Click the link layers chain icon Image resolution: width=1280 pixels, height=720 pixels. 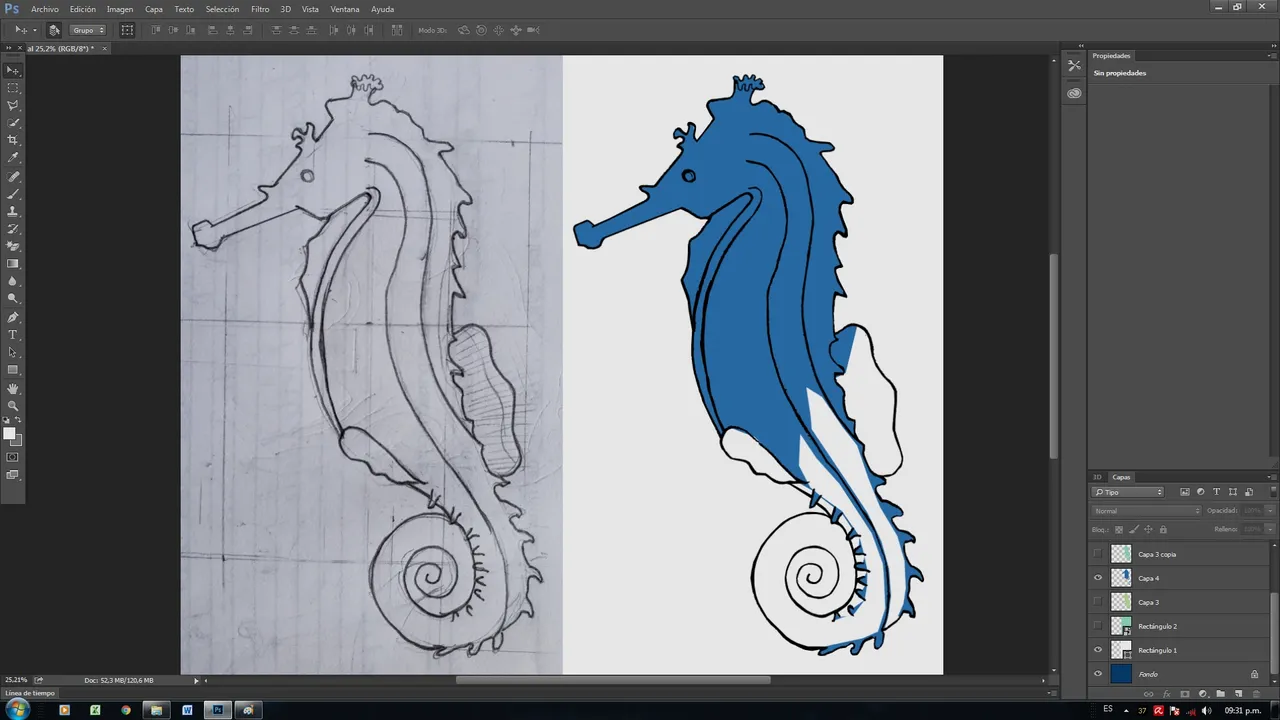(1148, 694)
